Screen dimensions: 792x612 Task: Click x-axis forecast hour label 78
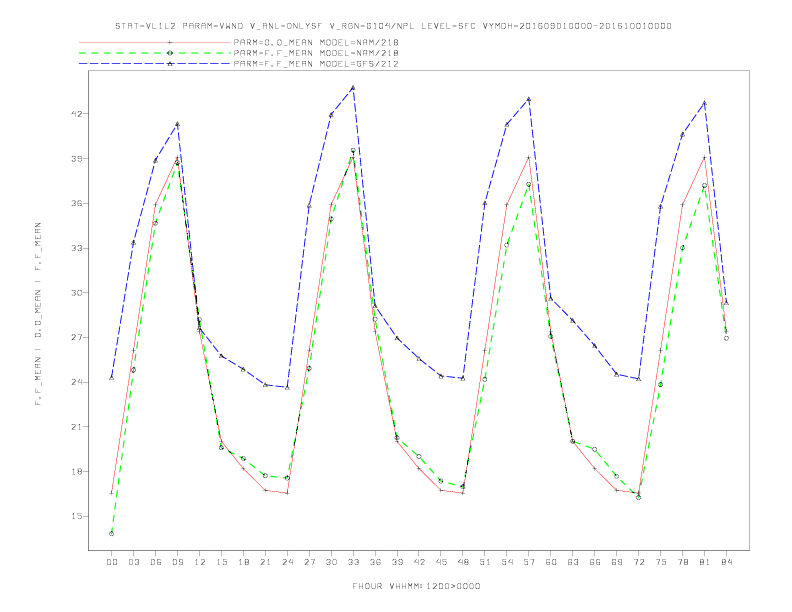(x=682, y=562)
